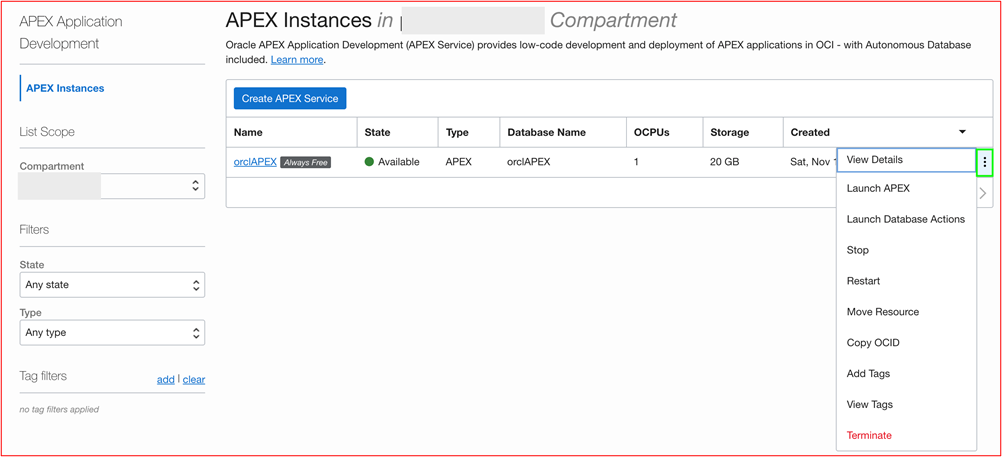Click the Sat, Nov created date cell

pos(813,162)
